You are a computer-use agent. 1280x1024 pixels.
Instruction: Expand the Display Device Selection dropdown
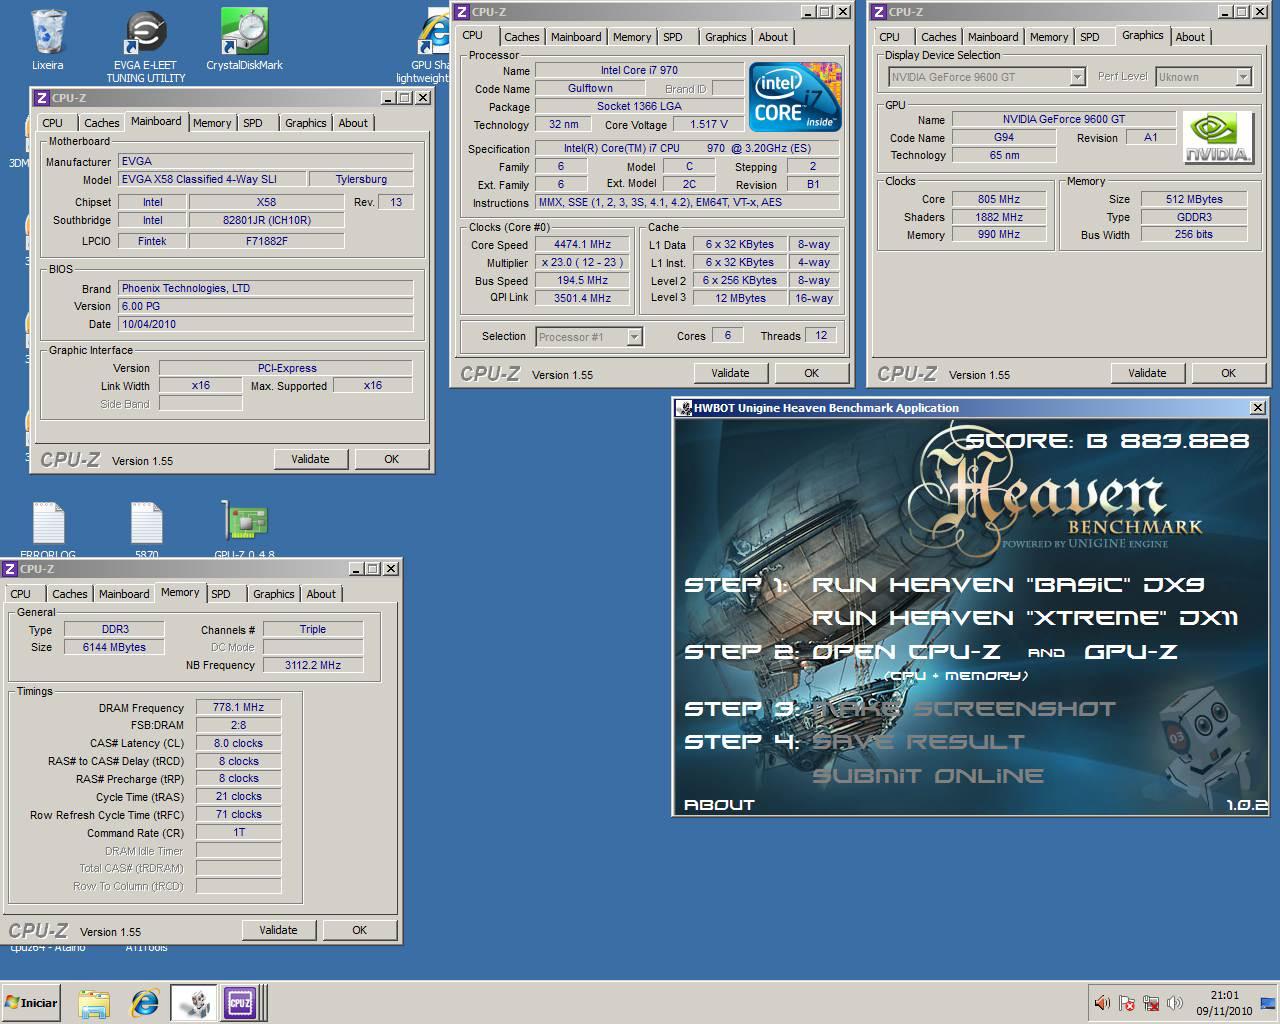(x=987, y=77)
